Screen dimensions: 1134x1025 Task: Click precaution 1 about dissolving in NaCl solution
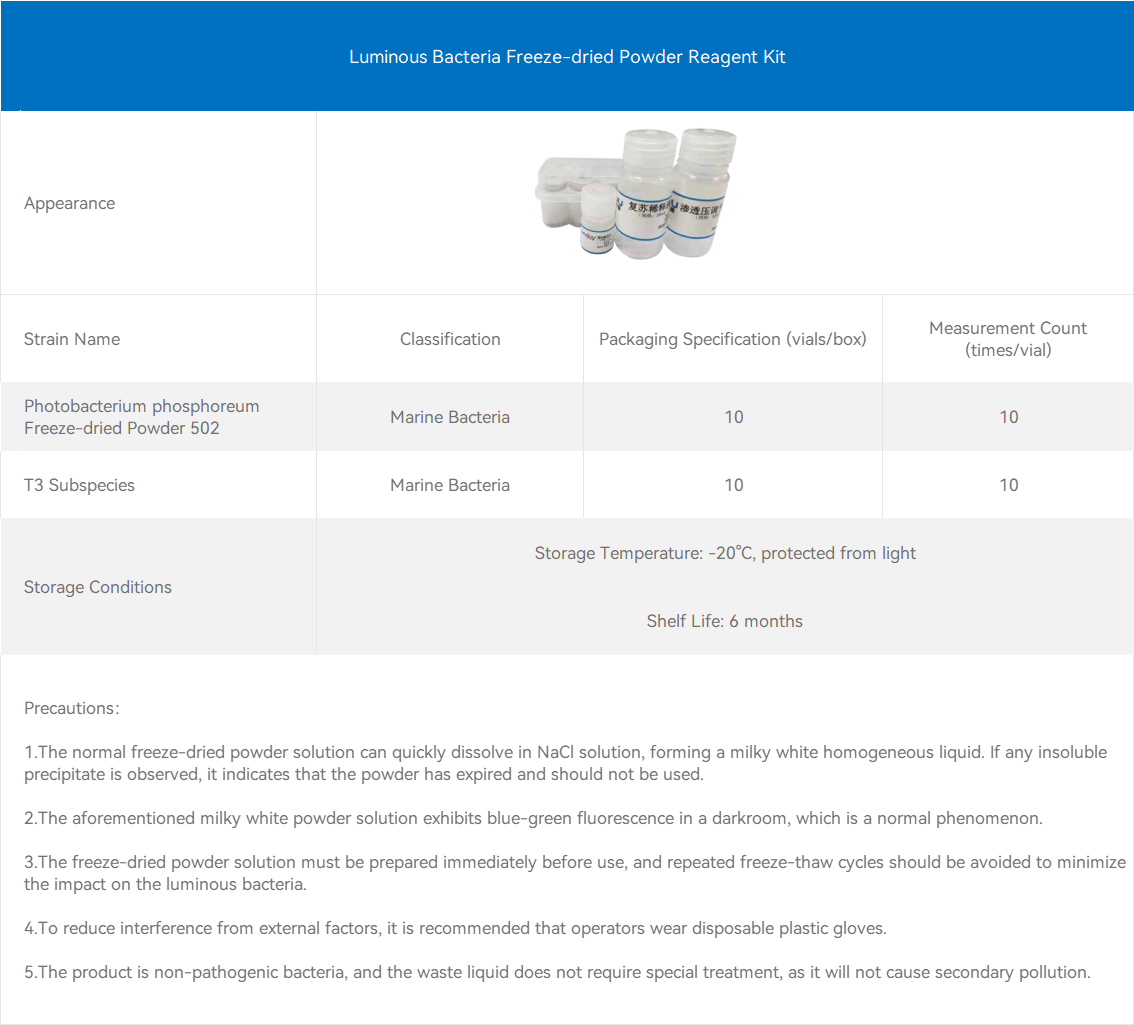point(566,763)
